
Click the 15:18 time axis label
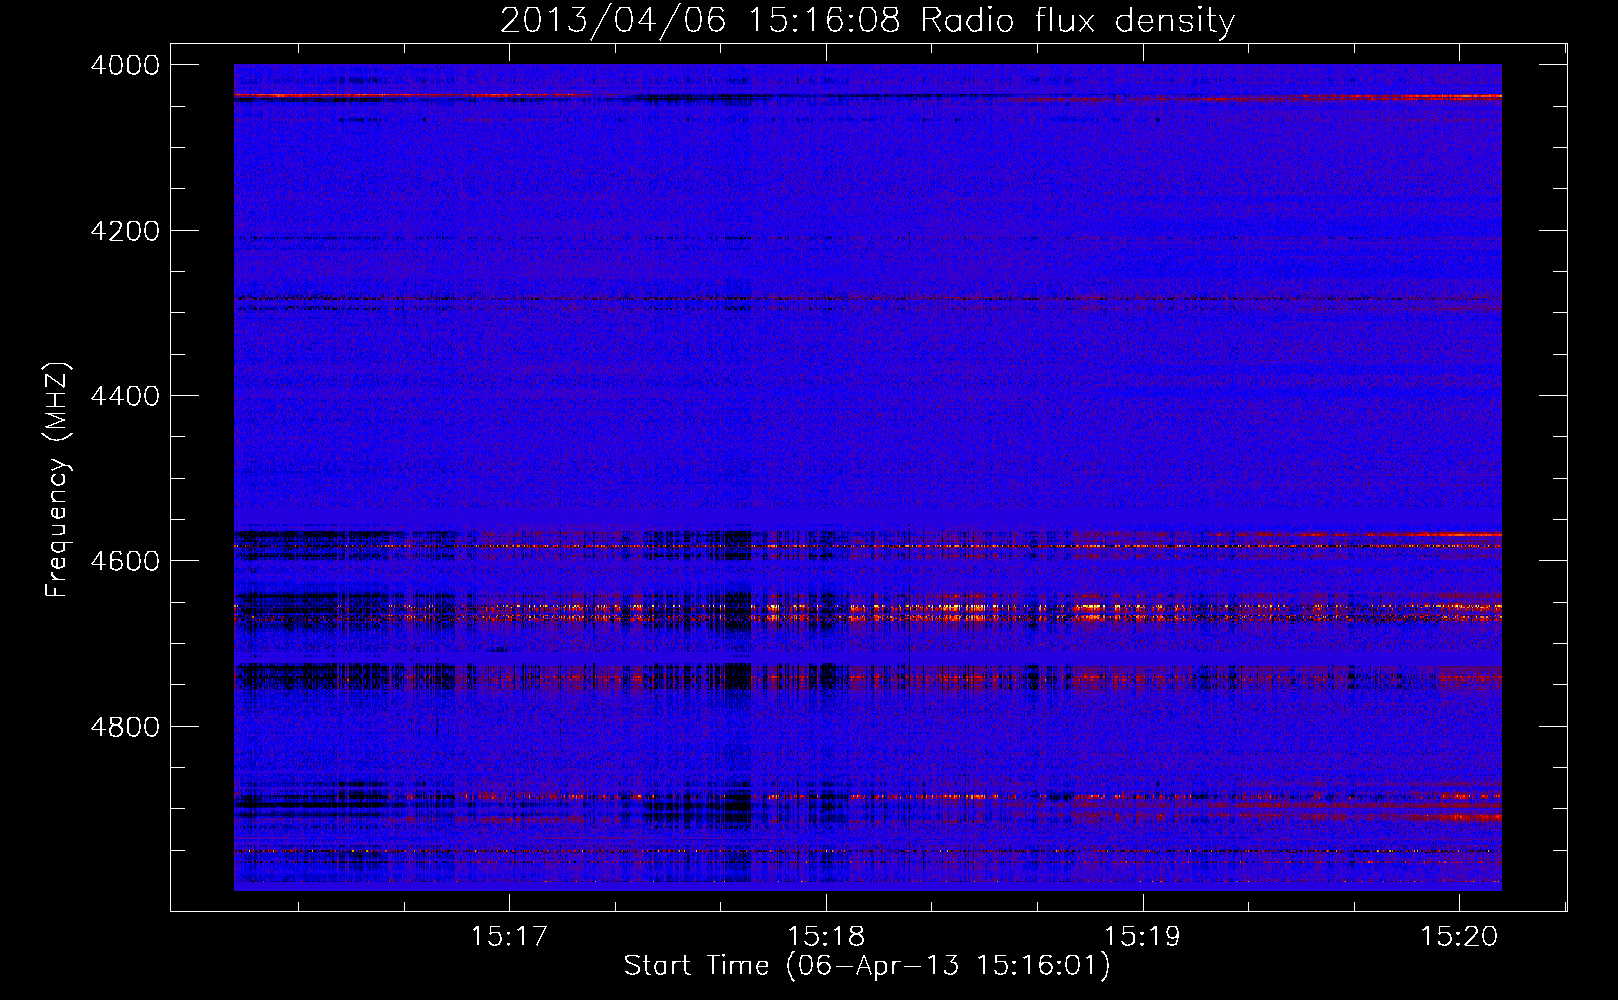pos(826,937)
